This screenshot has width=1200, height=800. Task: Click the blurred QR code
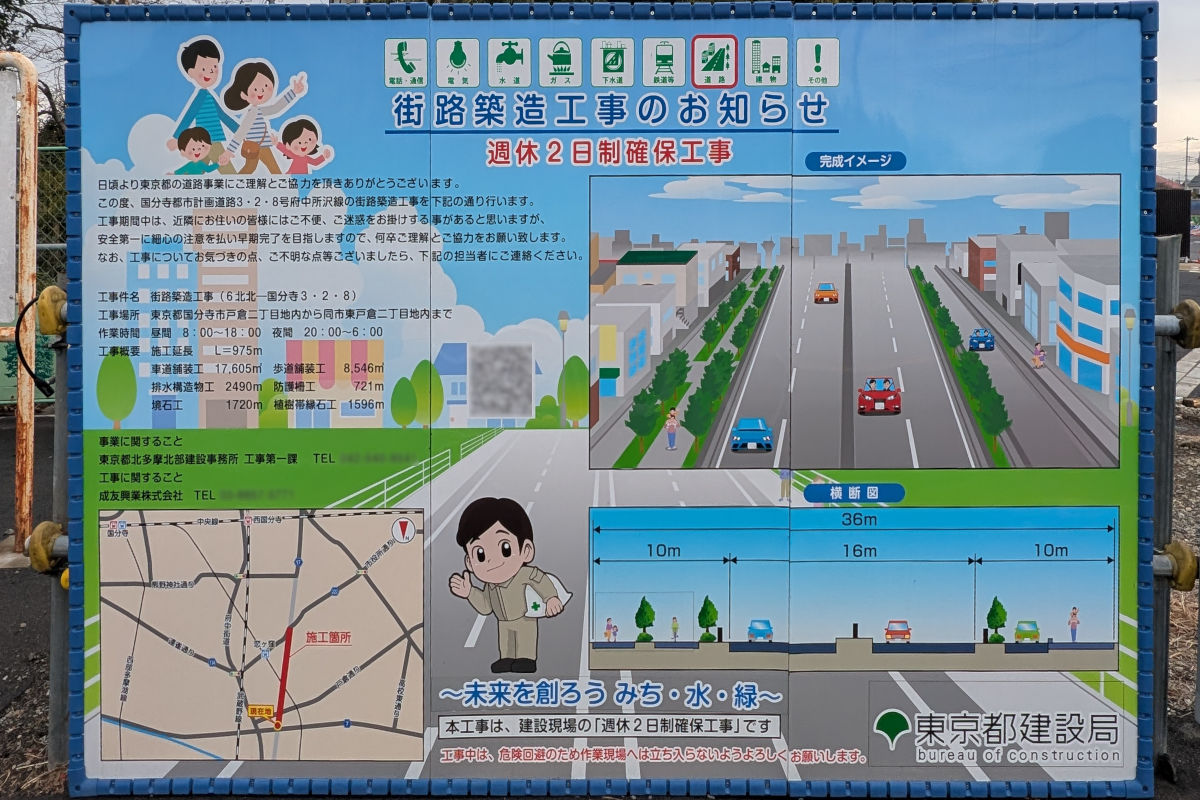(500, 380)
